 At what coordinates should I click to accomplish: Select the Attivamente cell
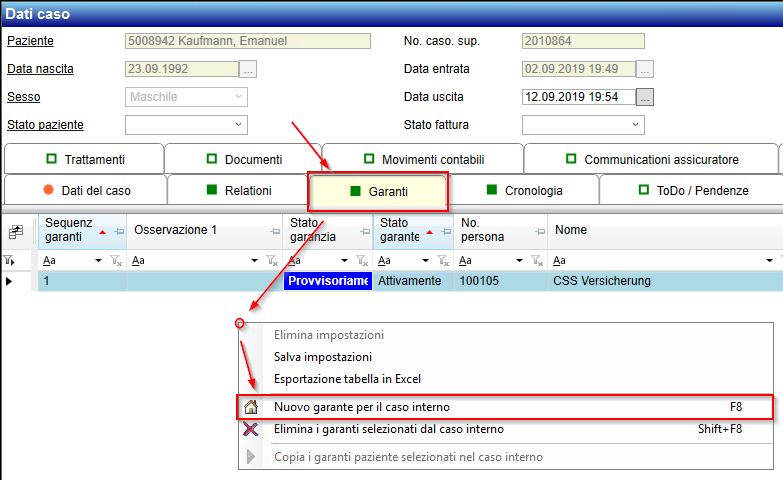click(413, 281)
